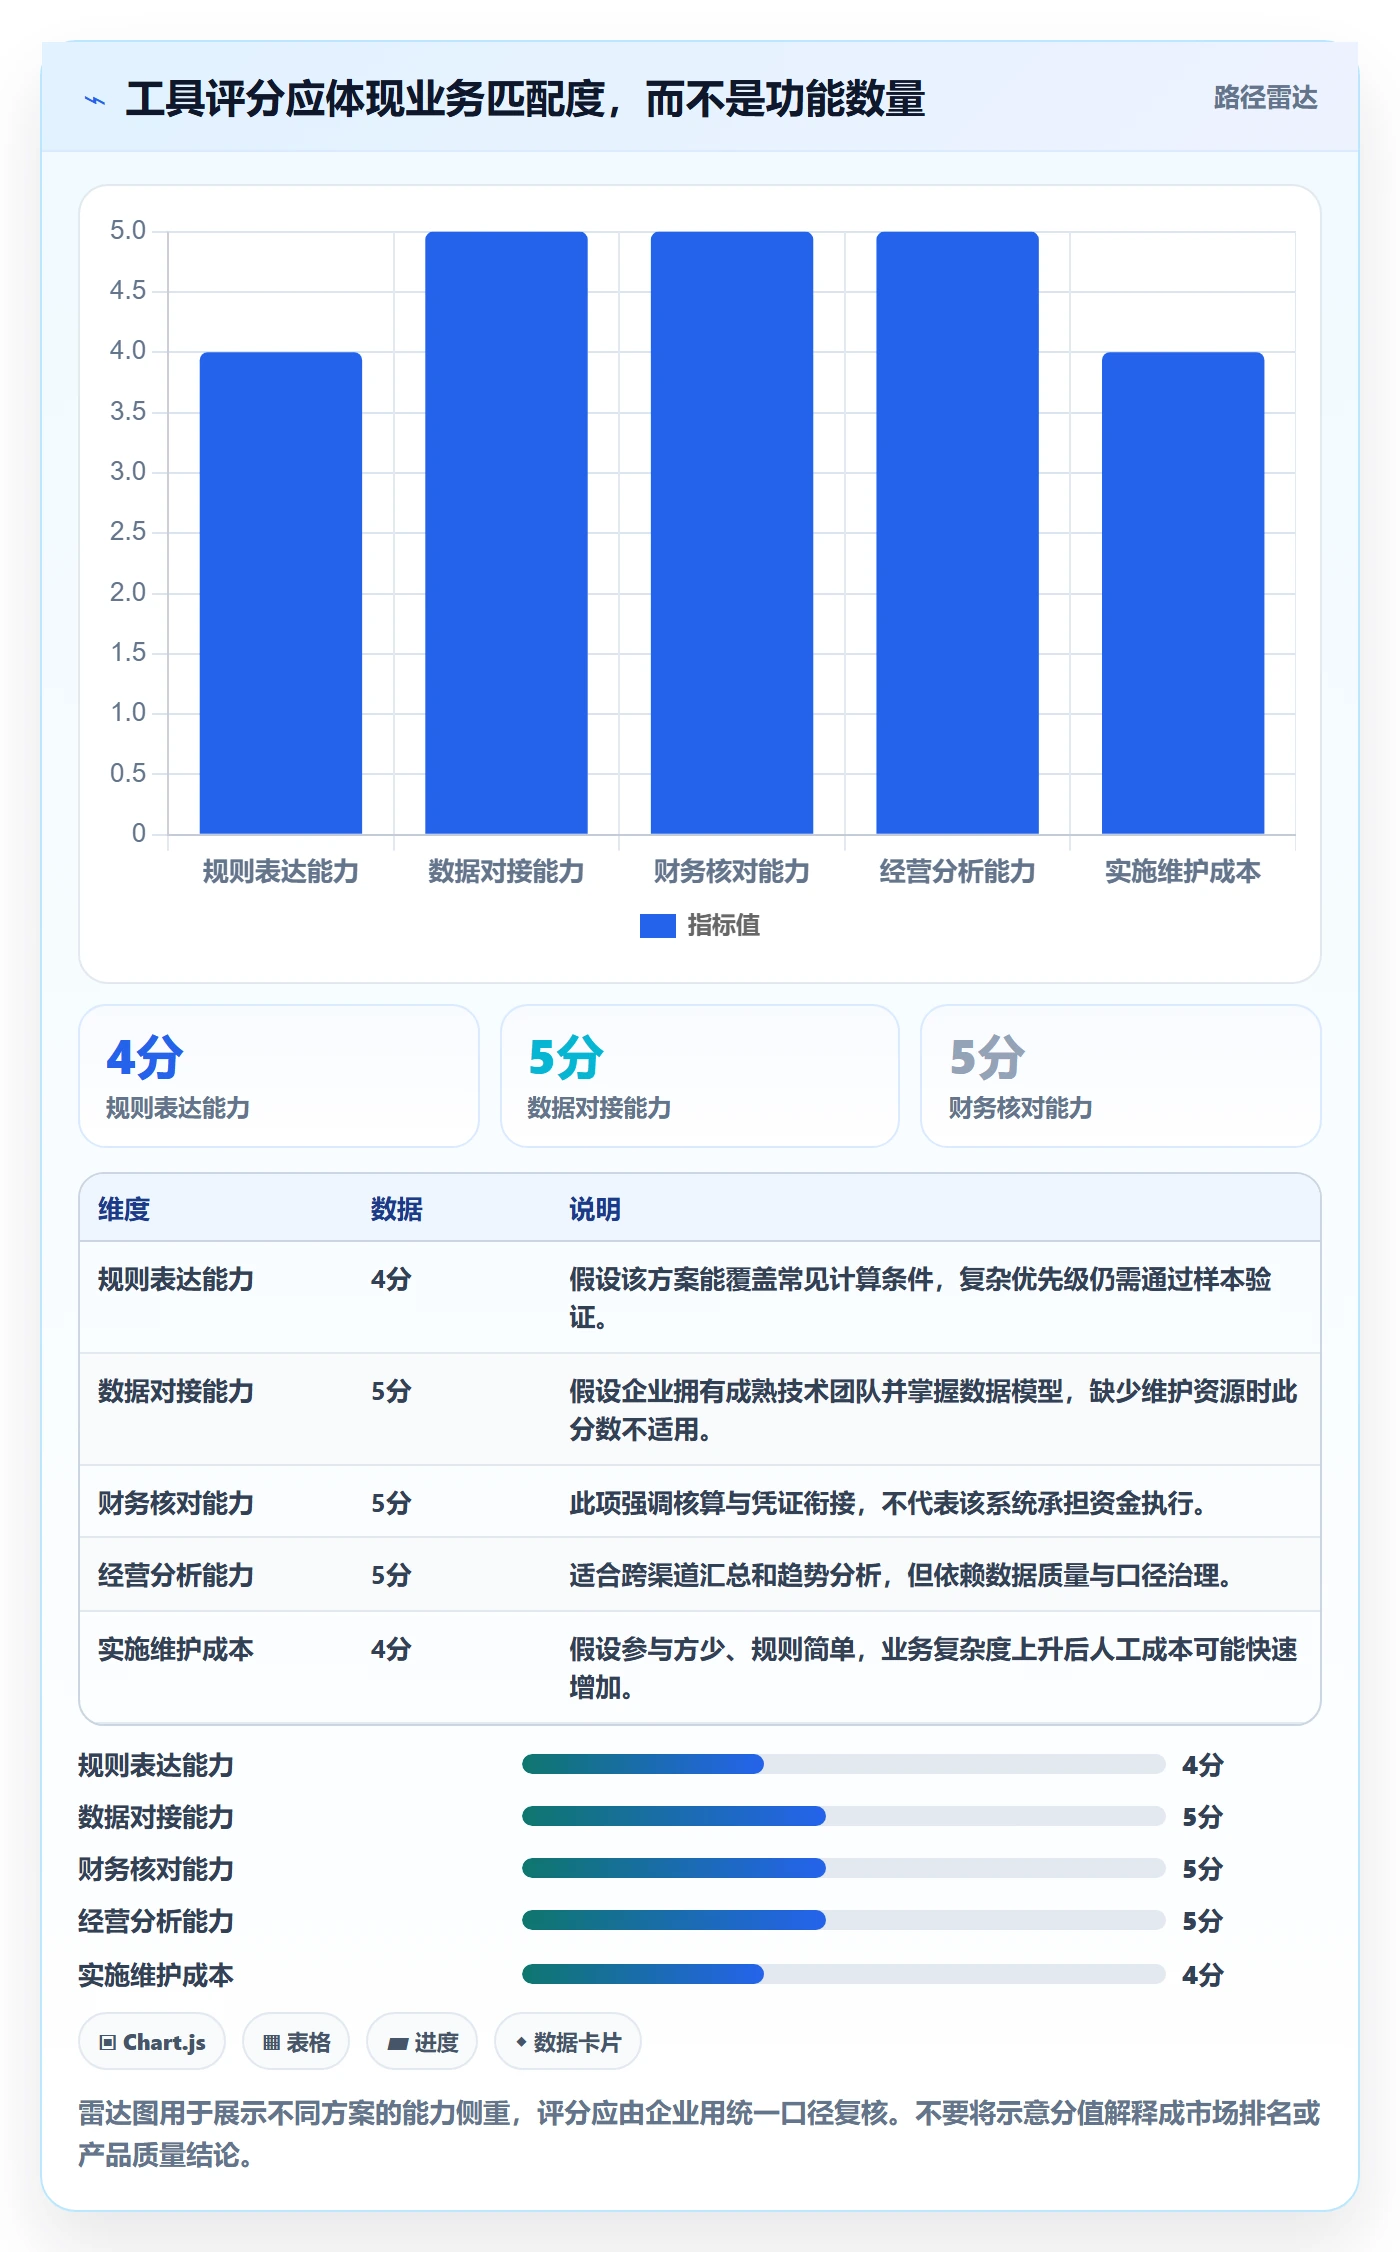
Task: Click the main title 工具评分应体现业务匹配度
Action: [x=525, y=99]
